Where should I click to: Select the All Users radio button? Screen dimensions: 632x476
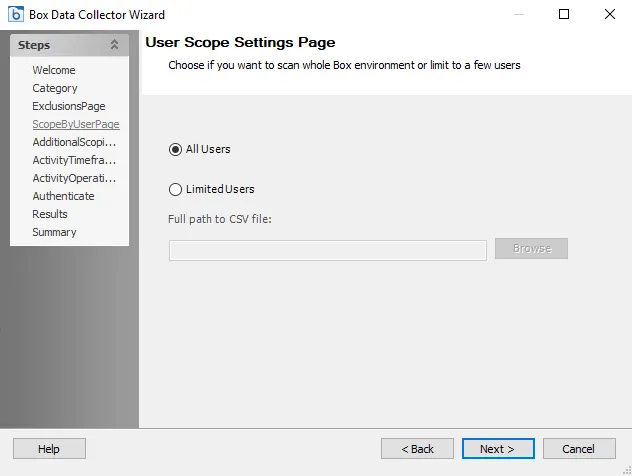coord(175,150)
